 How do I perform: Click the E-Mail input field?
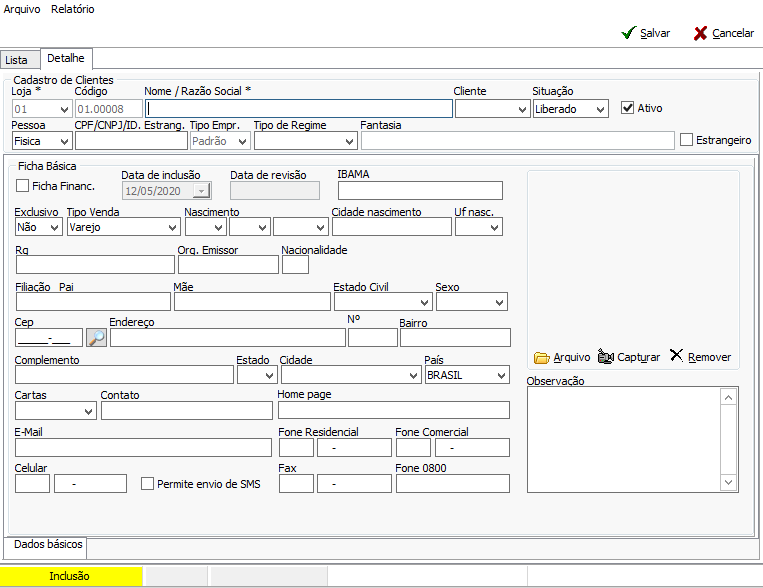pyautogui.click(x=144, y=447)
